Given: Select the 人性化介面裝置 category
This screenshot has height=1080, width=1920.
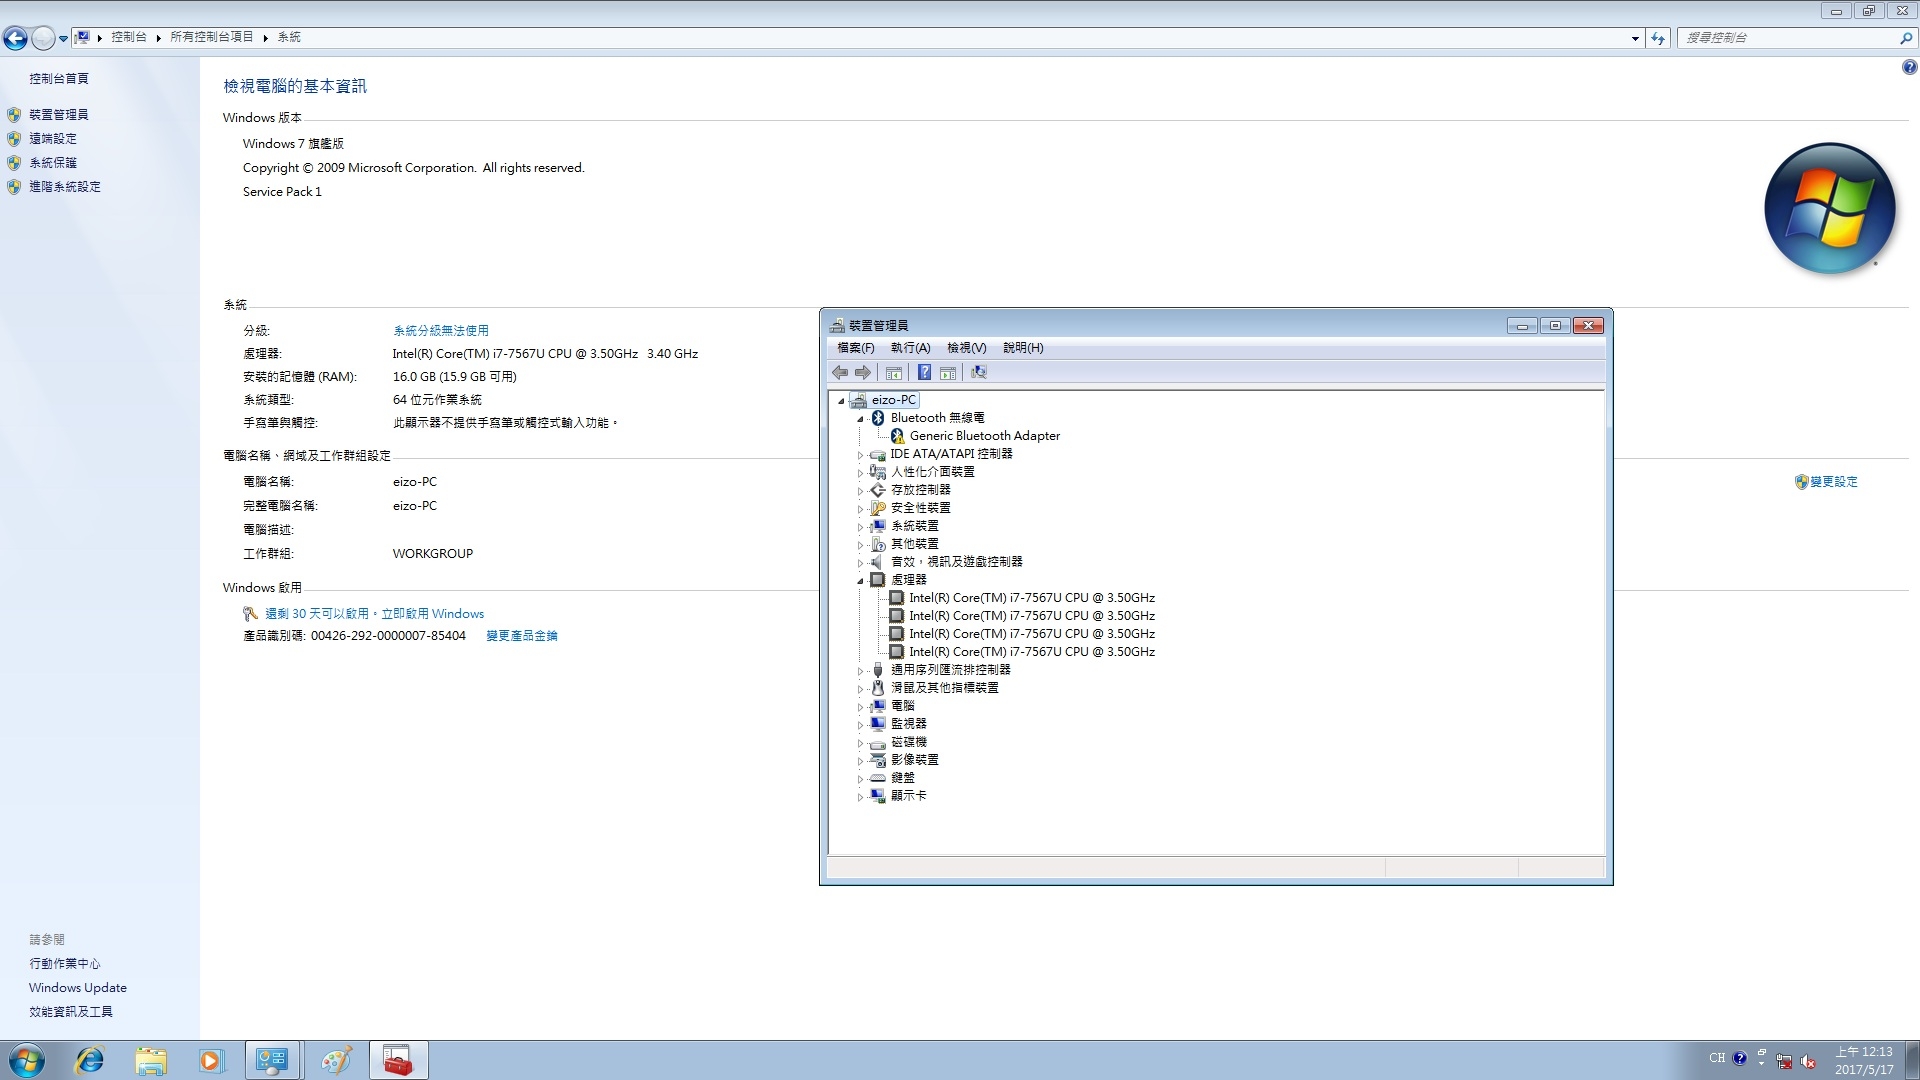Looking at the screenshot, I should pyautogui.click(x=932, y=472).
